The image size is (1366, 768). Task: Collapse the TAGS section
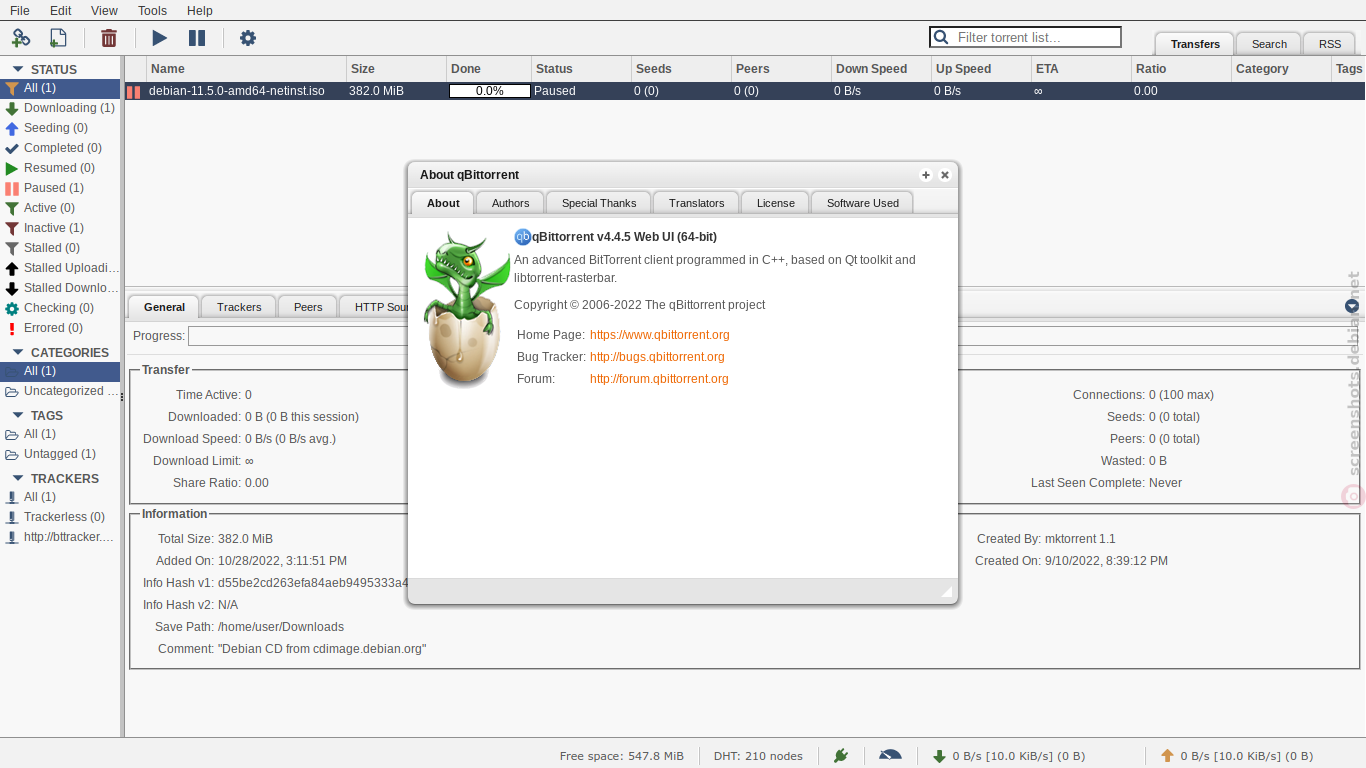tap(18, 416)
